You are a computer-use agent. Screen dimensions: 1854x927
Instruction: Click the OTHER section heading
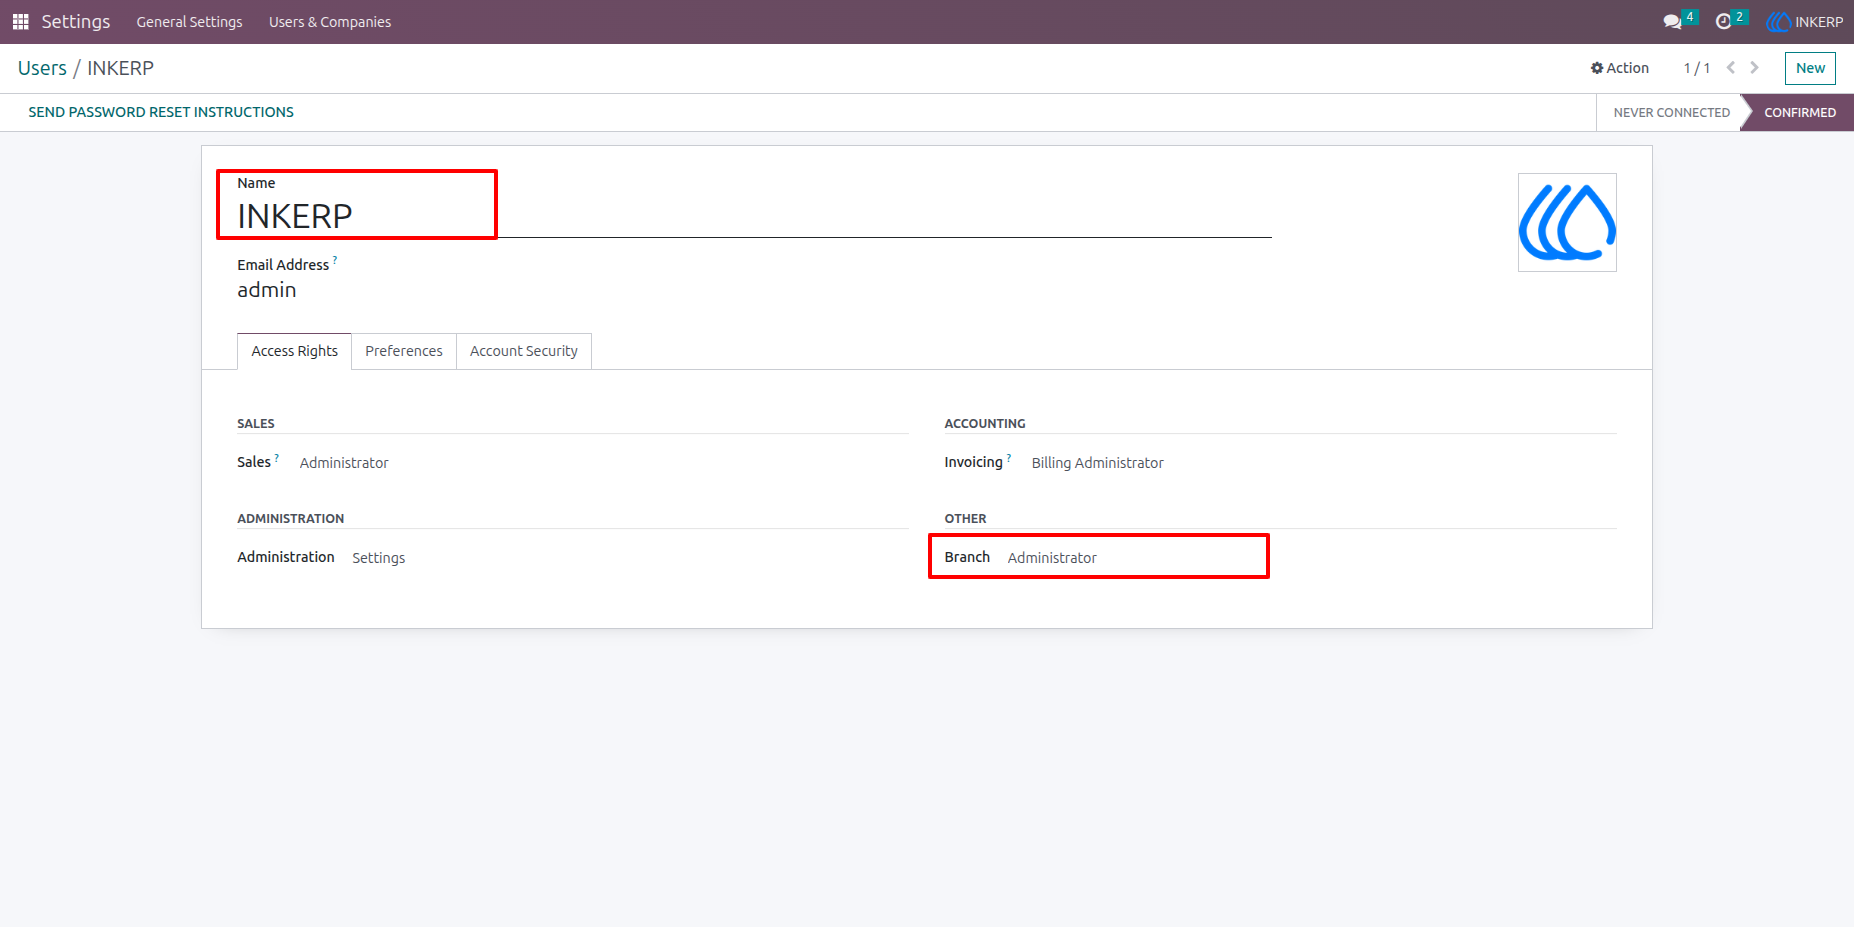point(965,519)
